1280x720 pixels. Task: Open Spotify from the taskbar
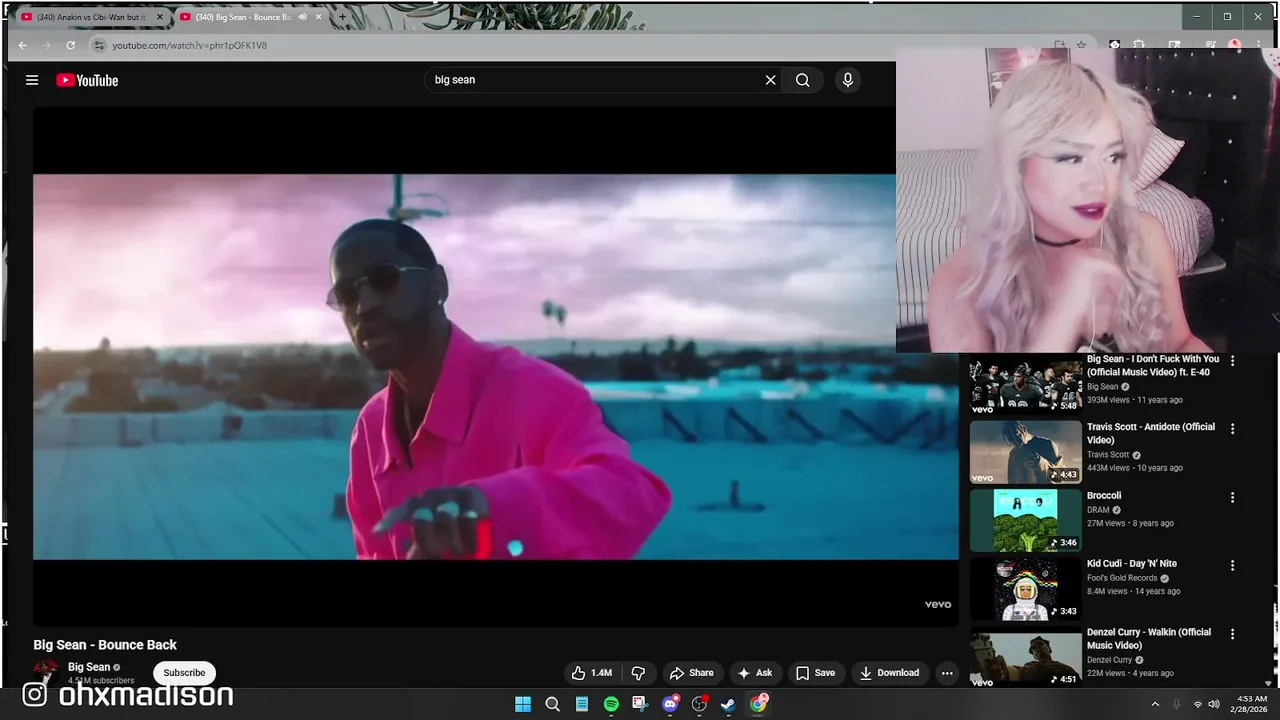[x=611, y=704]
